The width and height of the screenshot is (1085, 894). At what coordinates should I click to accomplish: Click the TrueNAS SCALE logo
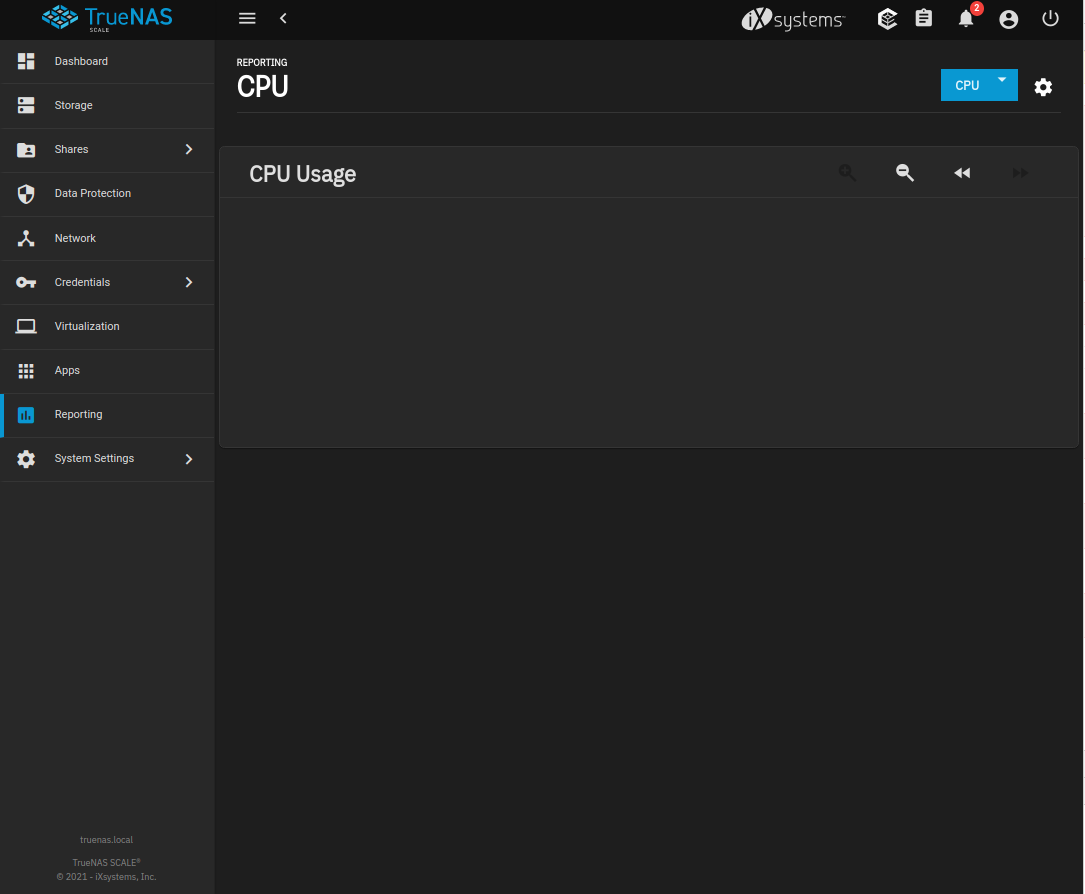(x=107, y=18)
